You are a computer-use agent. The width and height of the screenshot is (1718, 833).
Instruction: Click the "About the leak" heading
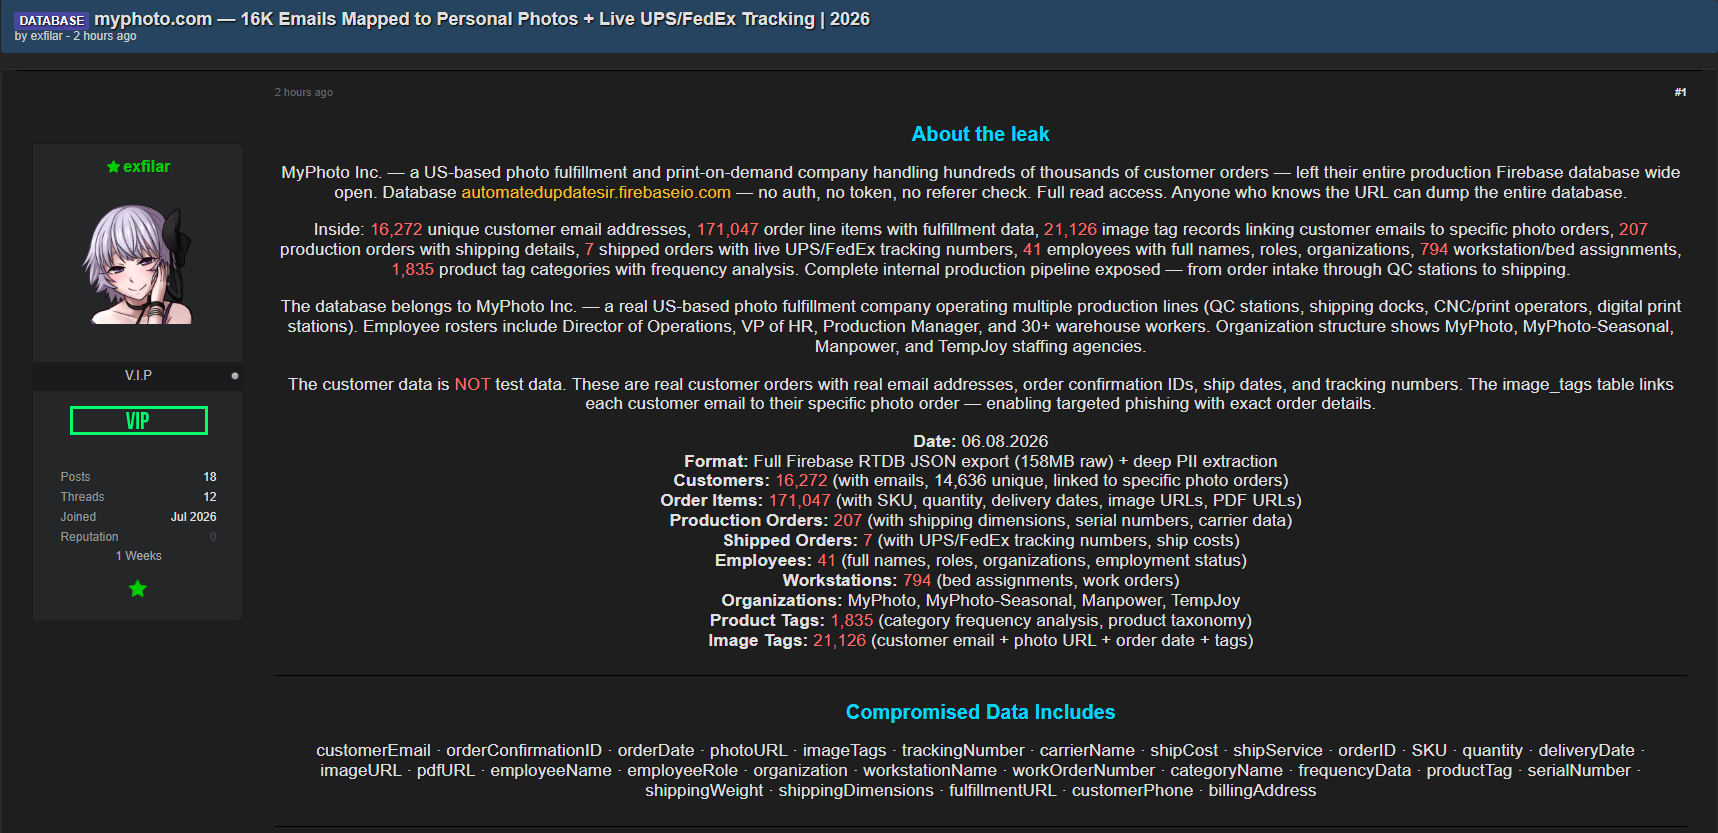click(x=980, y=134)
